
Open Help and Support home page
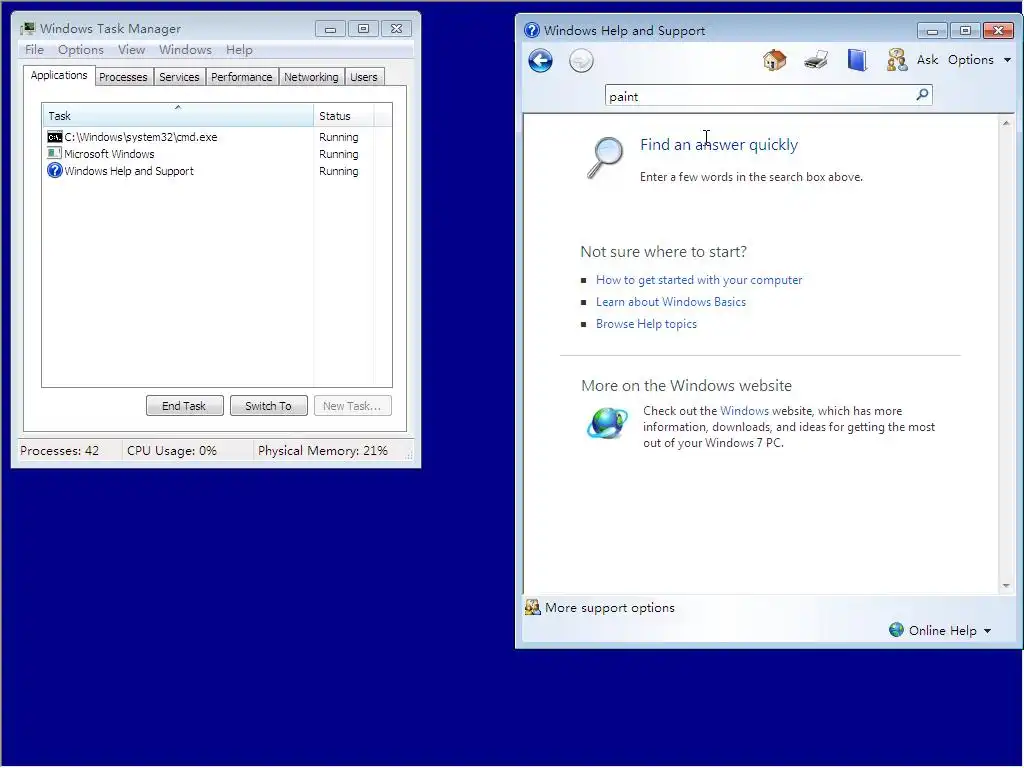point(775,60)
